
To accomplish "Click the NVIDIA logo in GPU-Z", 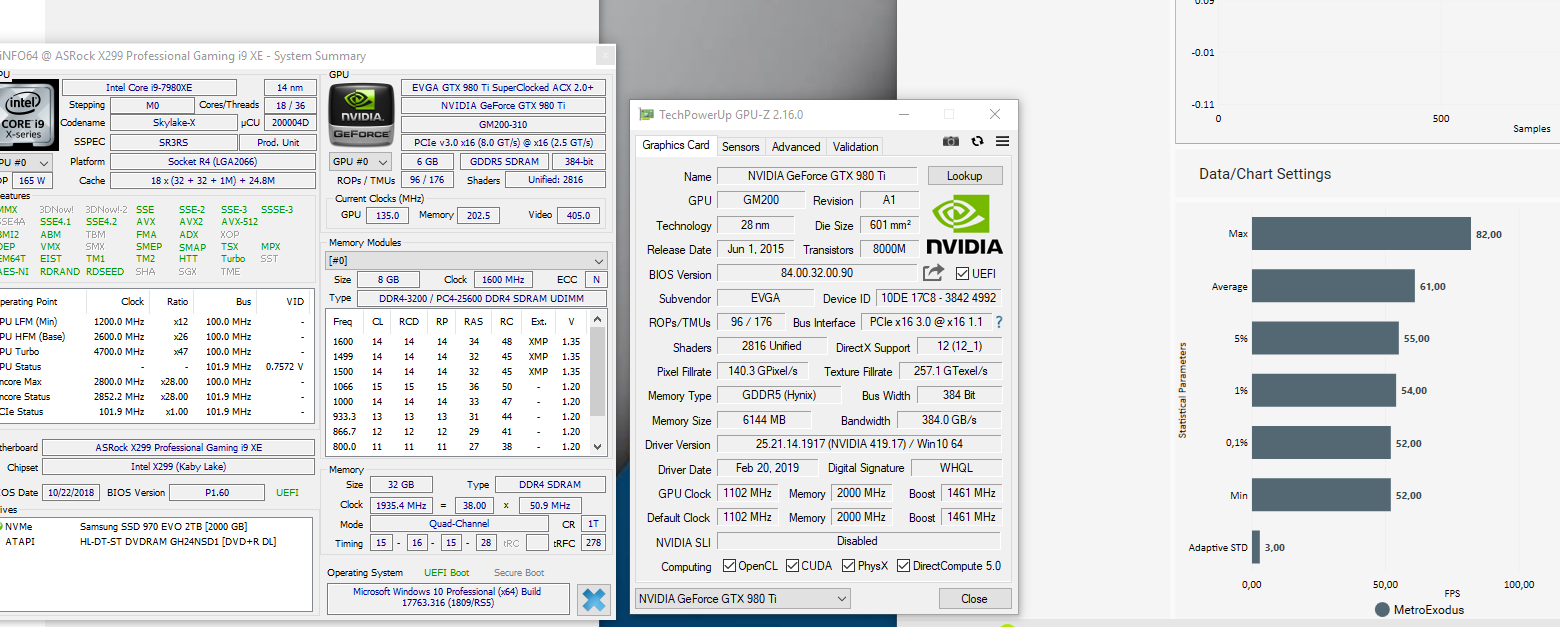I will coord(964,224).
